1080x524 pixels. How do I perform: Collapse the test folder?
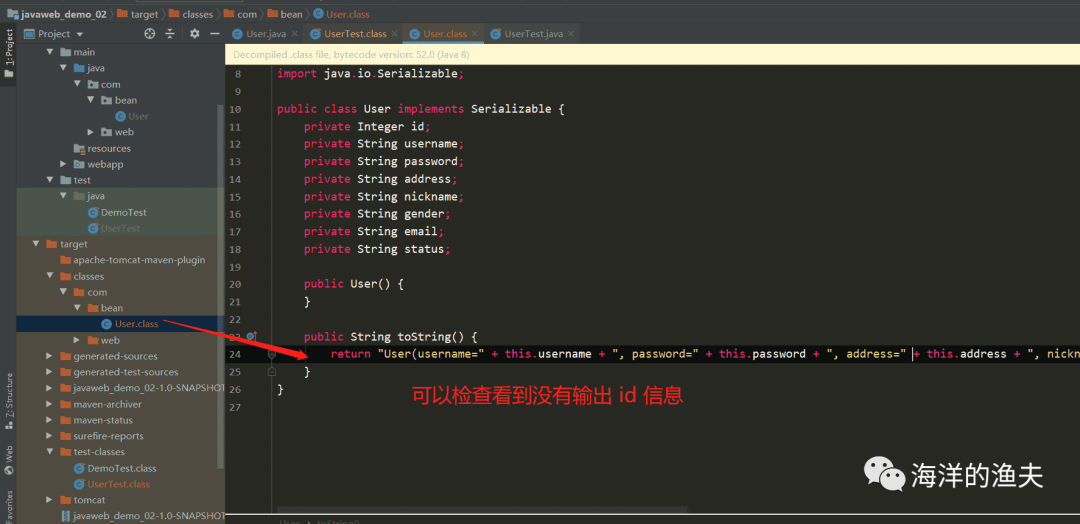[50, 180]
